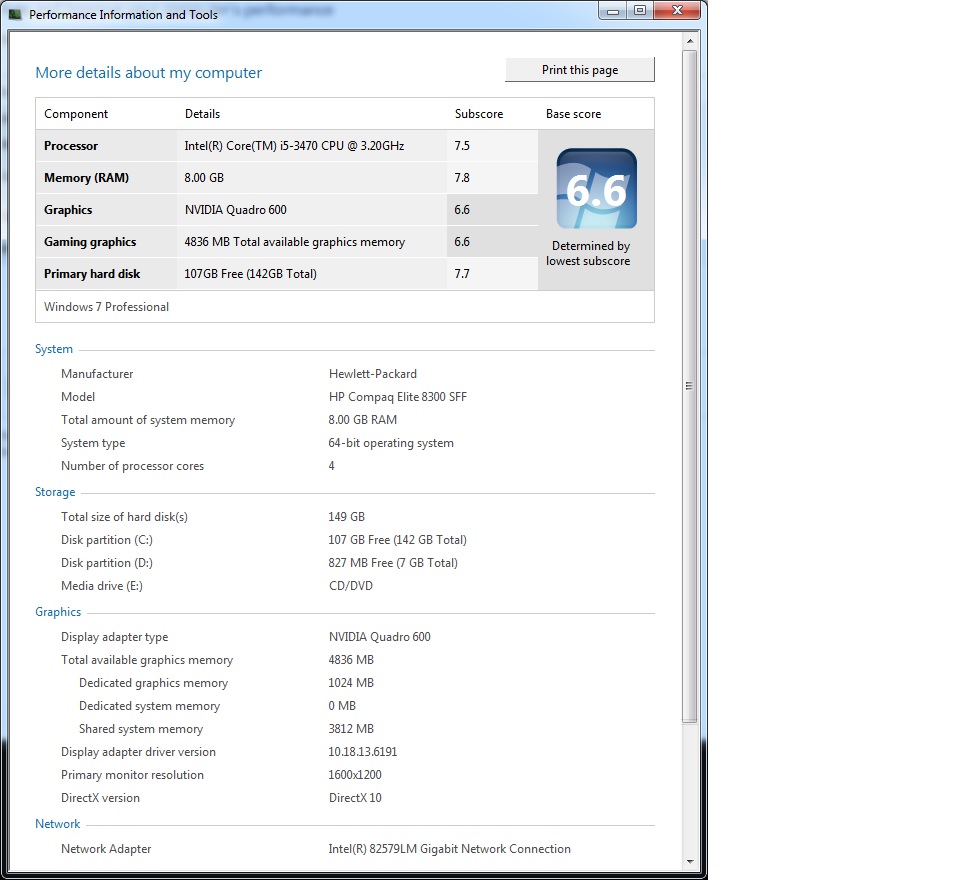Click the window title bar app icon

pyautogui.click(x=15, y=14)
